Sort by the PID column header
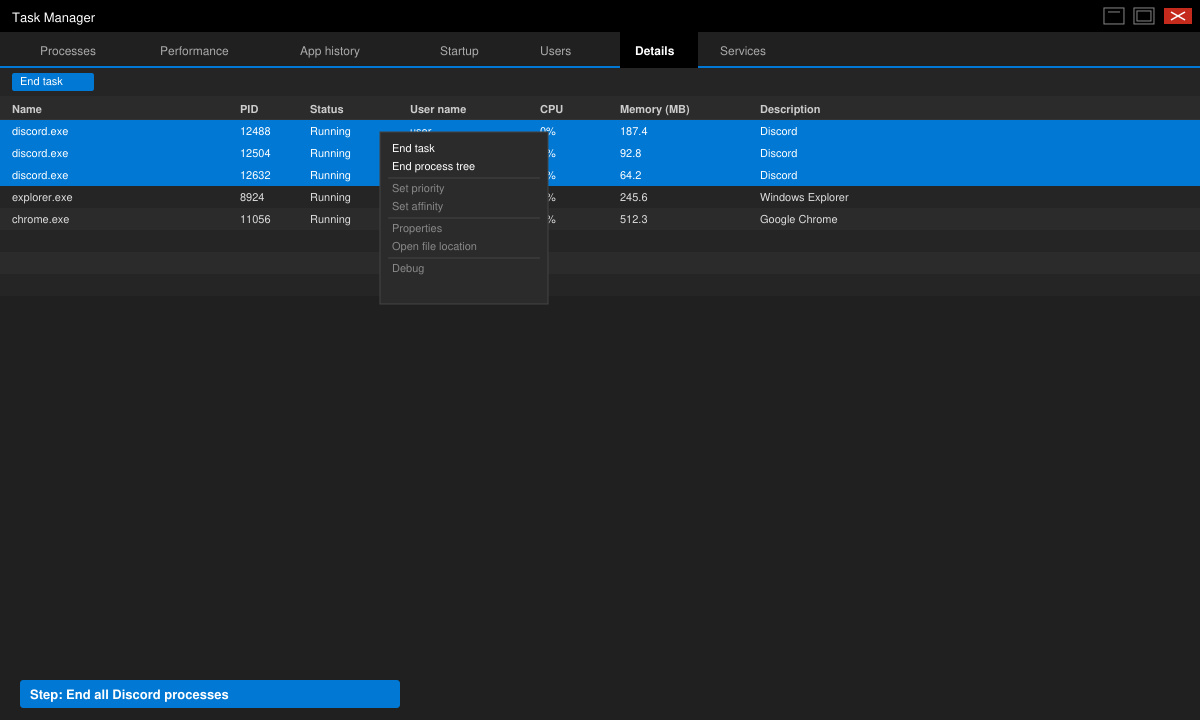 [249, 109]
